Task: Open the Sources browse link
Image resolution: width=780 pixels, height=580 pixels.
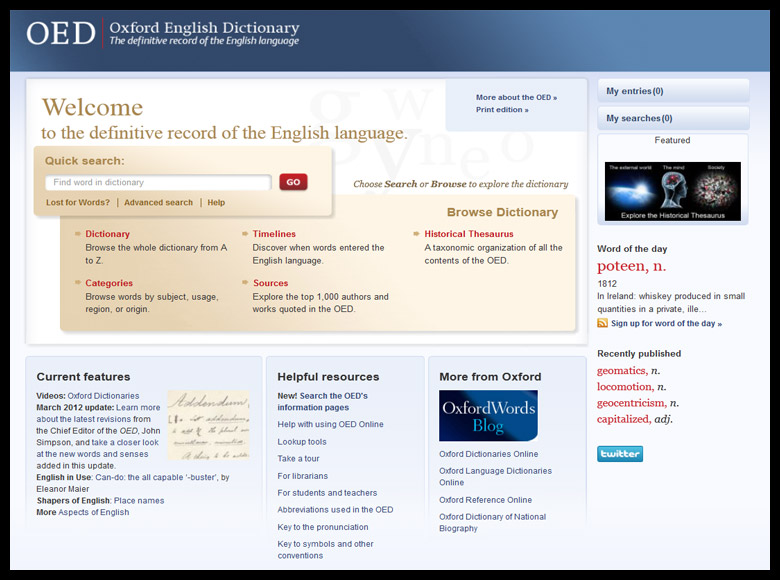Action: click(270, 283)
